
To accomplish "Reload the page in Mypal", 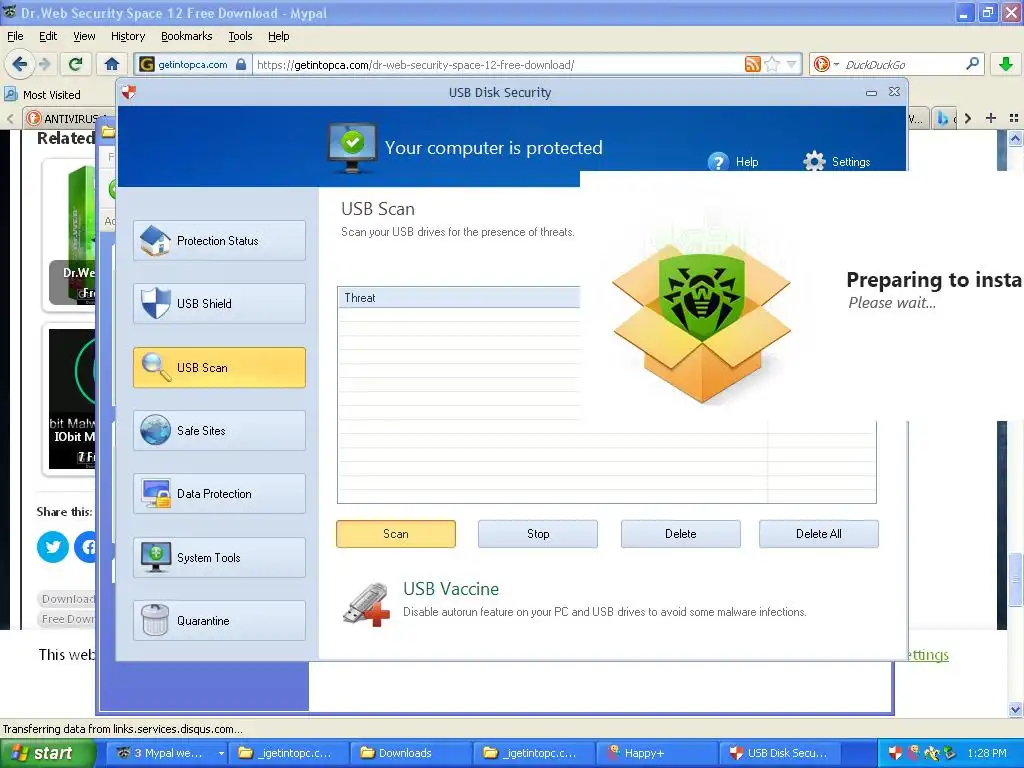I will point(76,64).
